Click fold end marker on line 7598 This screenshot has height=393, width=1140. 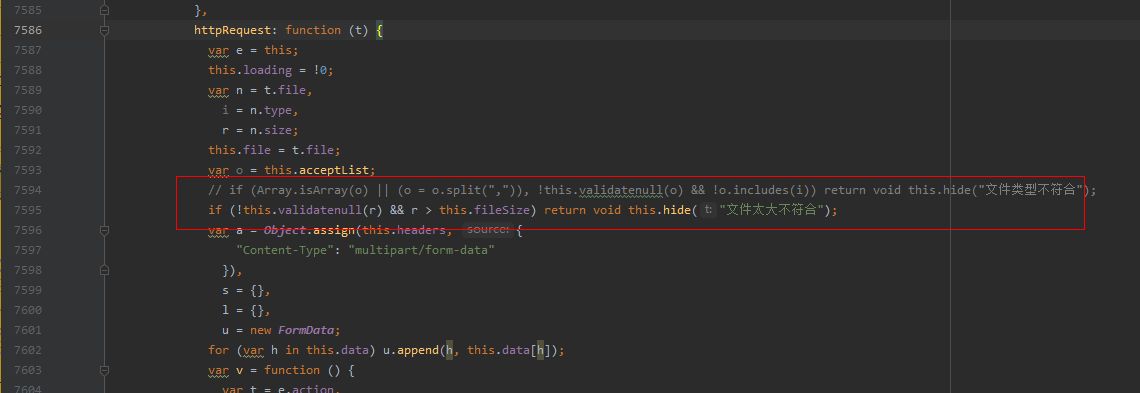[x=105, y=270]
